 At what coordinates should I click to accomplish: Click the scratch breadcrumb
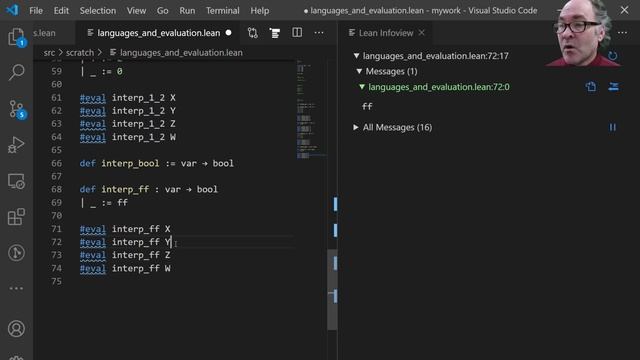point(80,53)
